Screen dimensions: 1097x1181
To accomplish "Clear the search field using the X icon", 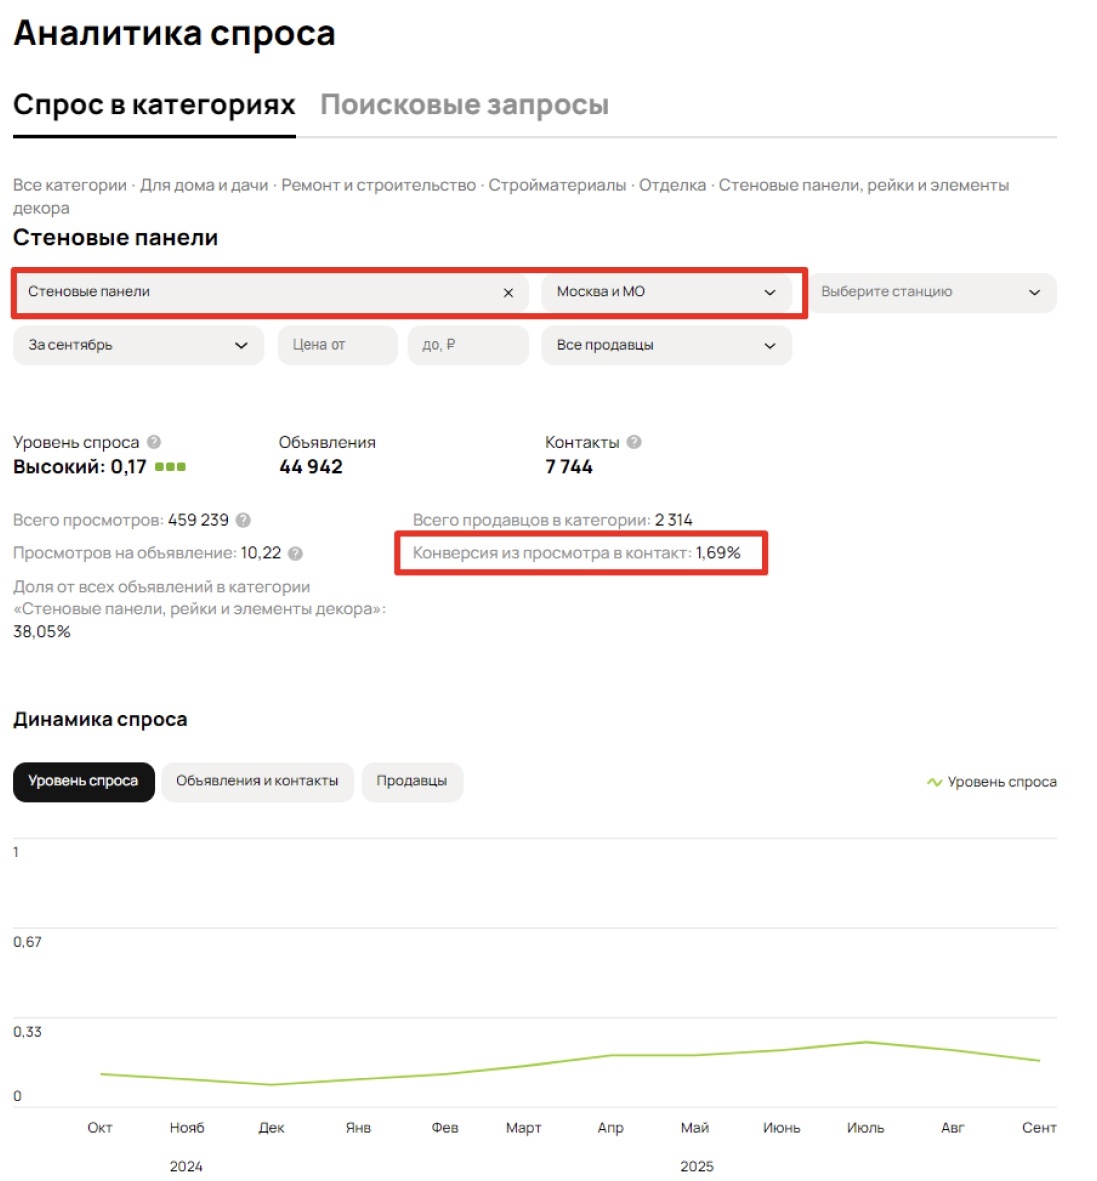I will [508, 292].
